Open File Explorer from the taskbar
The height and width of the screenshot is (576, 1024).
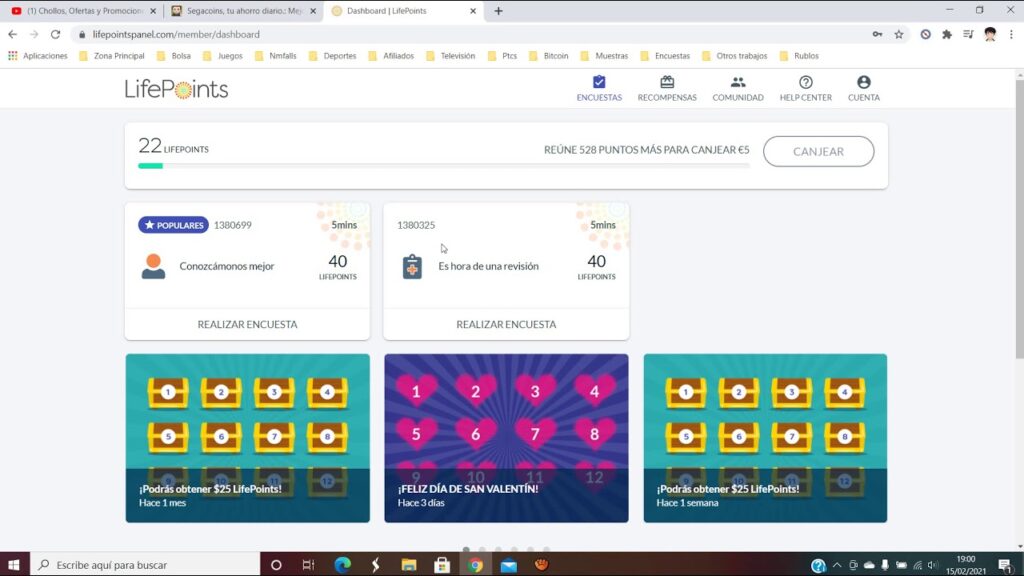[x=409, y=565]
